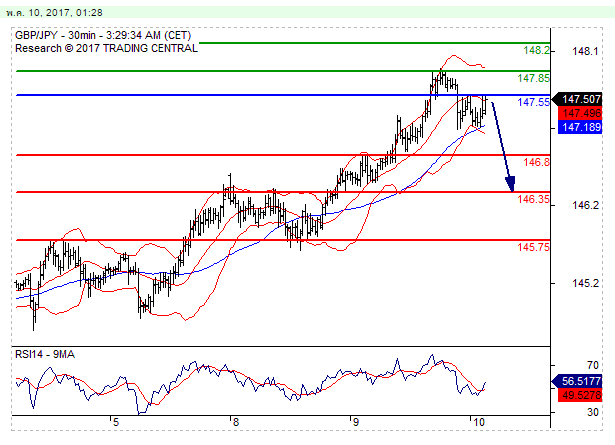
Task: Select the 145.75 red support label
Action: [x=532, y=247]
